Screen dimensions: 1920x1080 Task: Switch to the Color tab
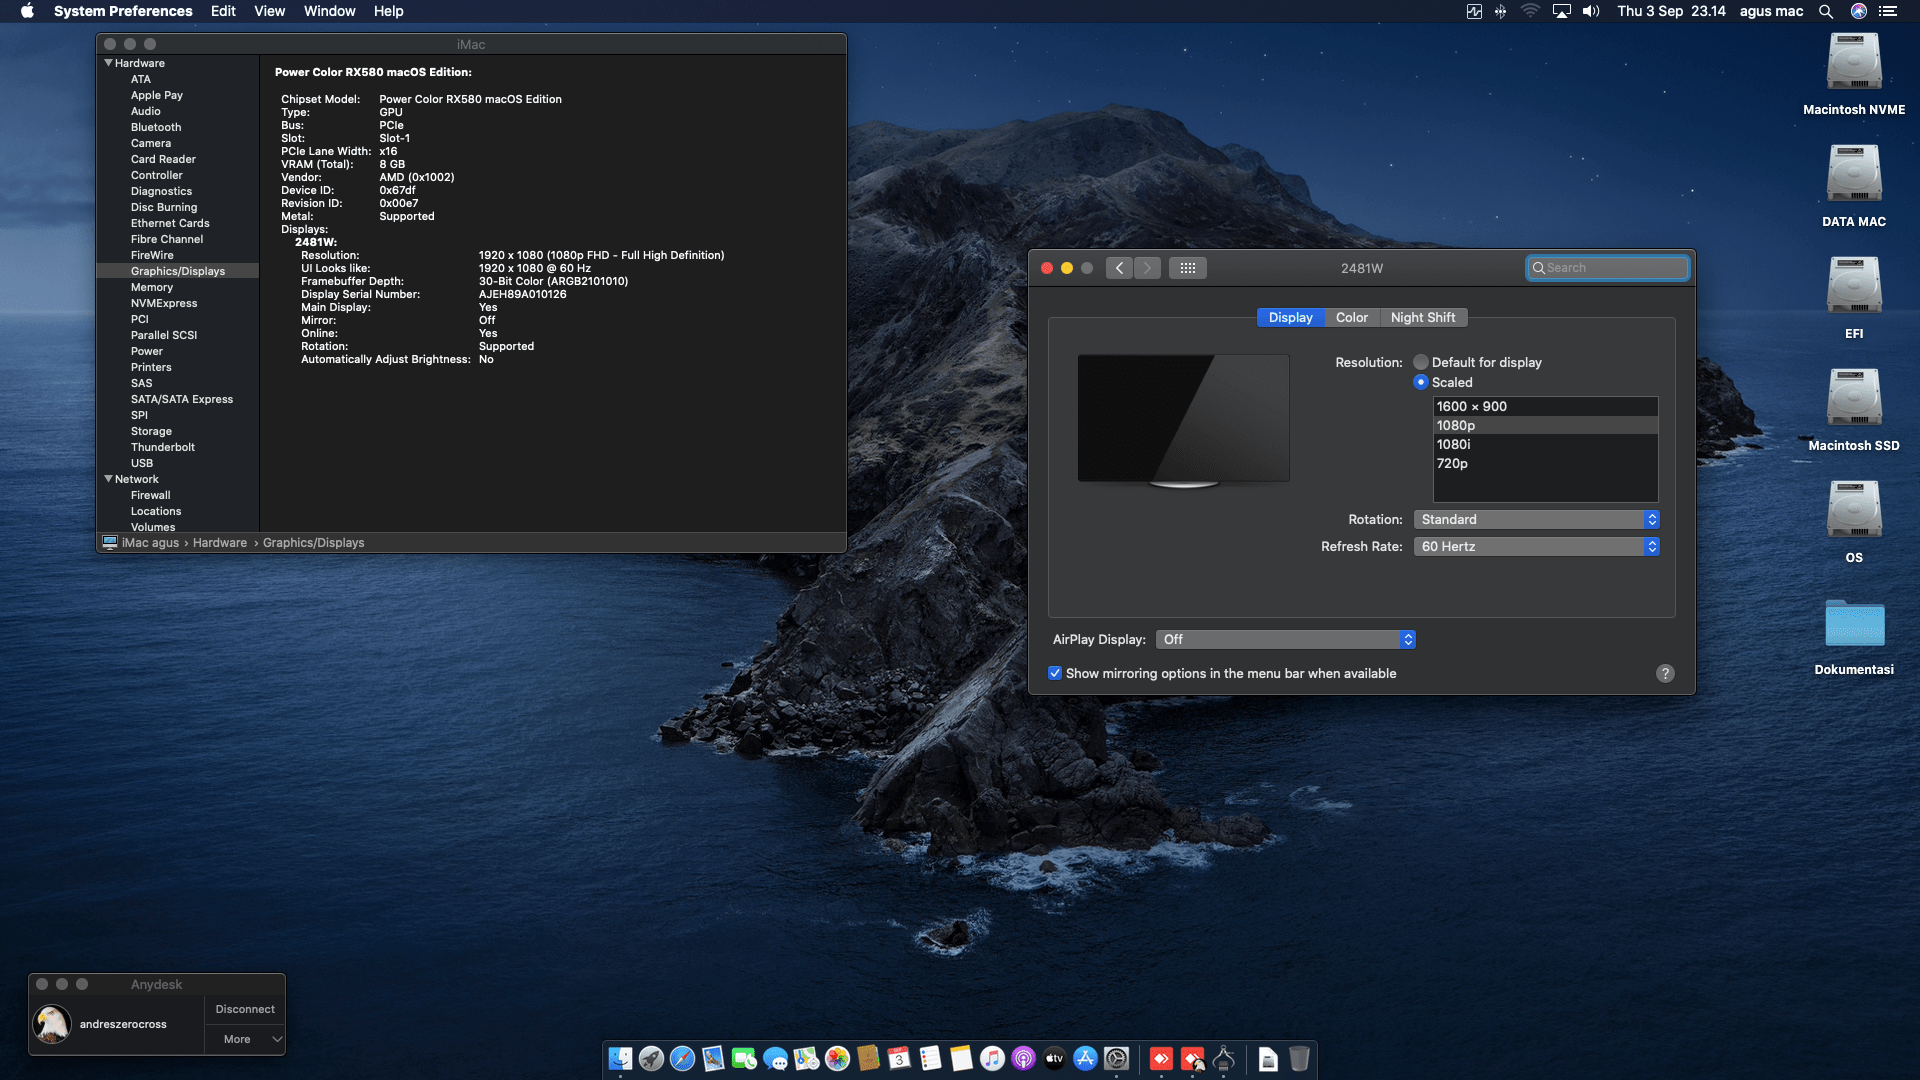pyautogui.click(x=1351, y=317)
